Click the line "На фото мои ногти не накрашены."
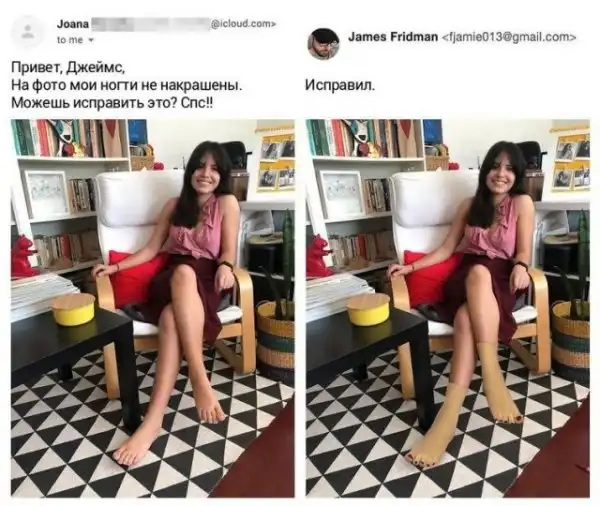This screenshot has height=506, width=600. [127, 85]
